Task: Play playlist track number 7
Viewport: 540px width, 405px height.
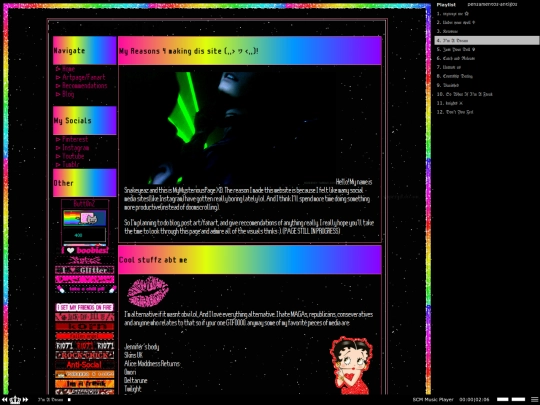Action: tap(487, 67)
